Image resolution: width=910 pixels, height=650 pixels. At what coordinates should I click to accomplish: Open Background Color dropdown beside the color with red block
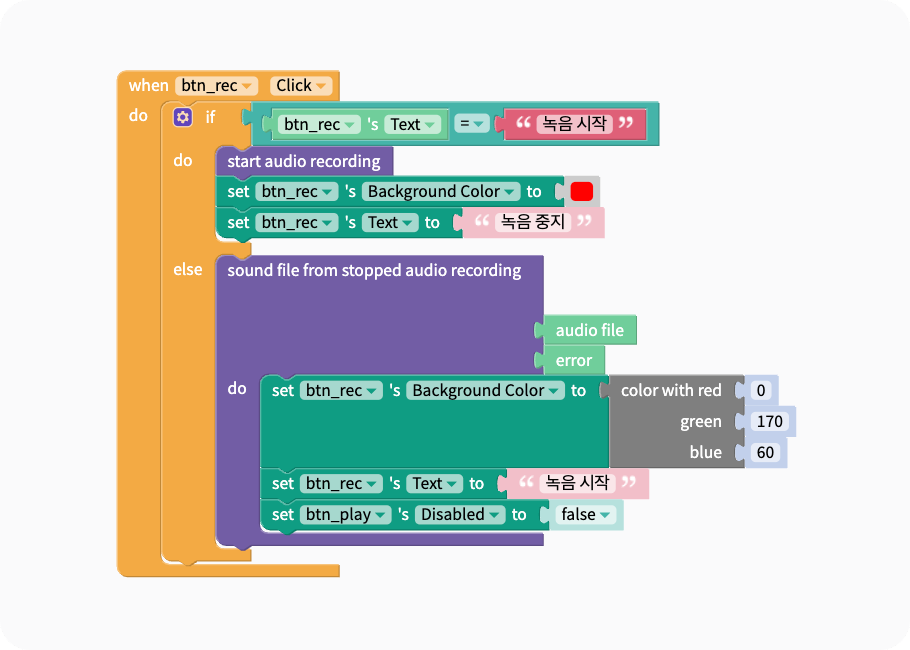click(x=486, y=391)
